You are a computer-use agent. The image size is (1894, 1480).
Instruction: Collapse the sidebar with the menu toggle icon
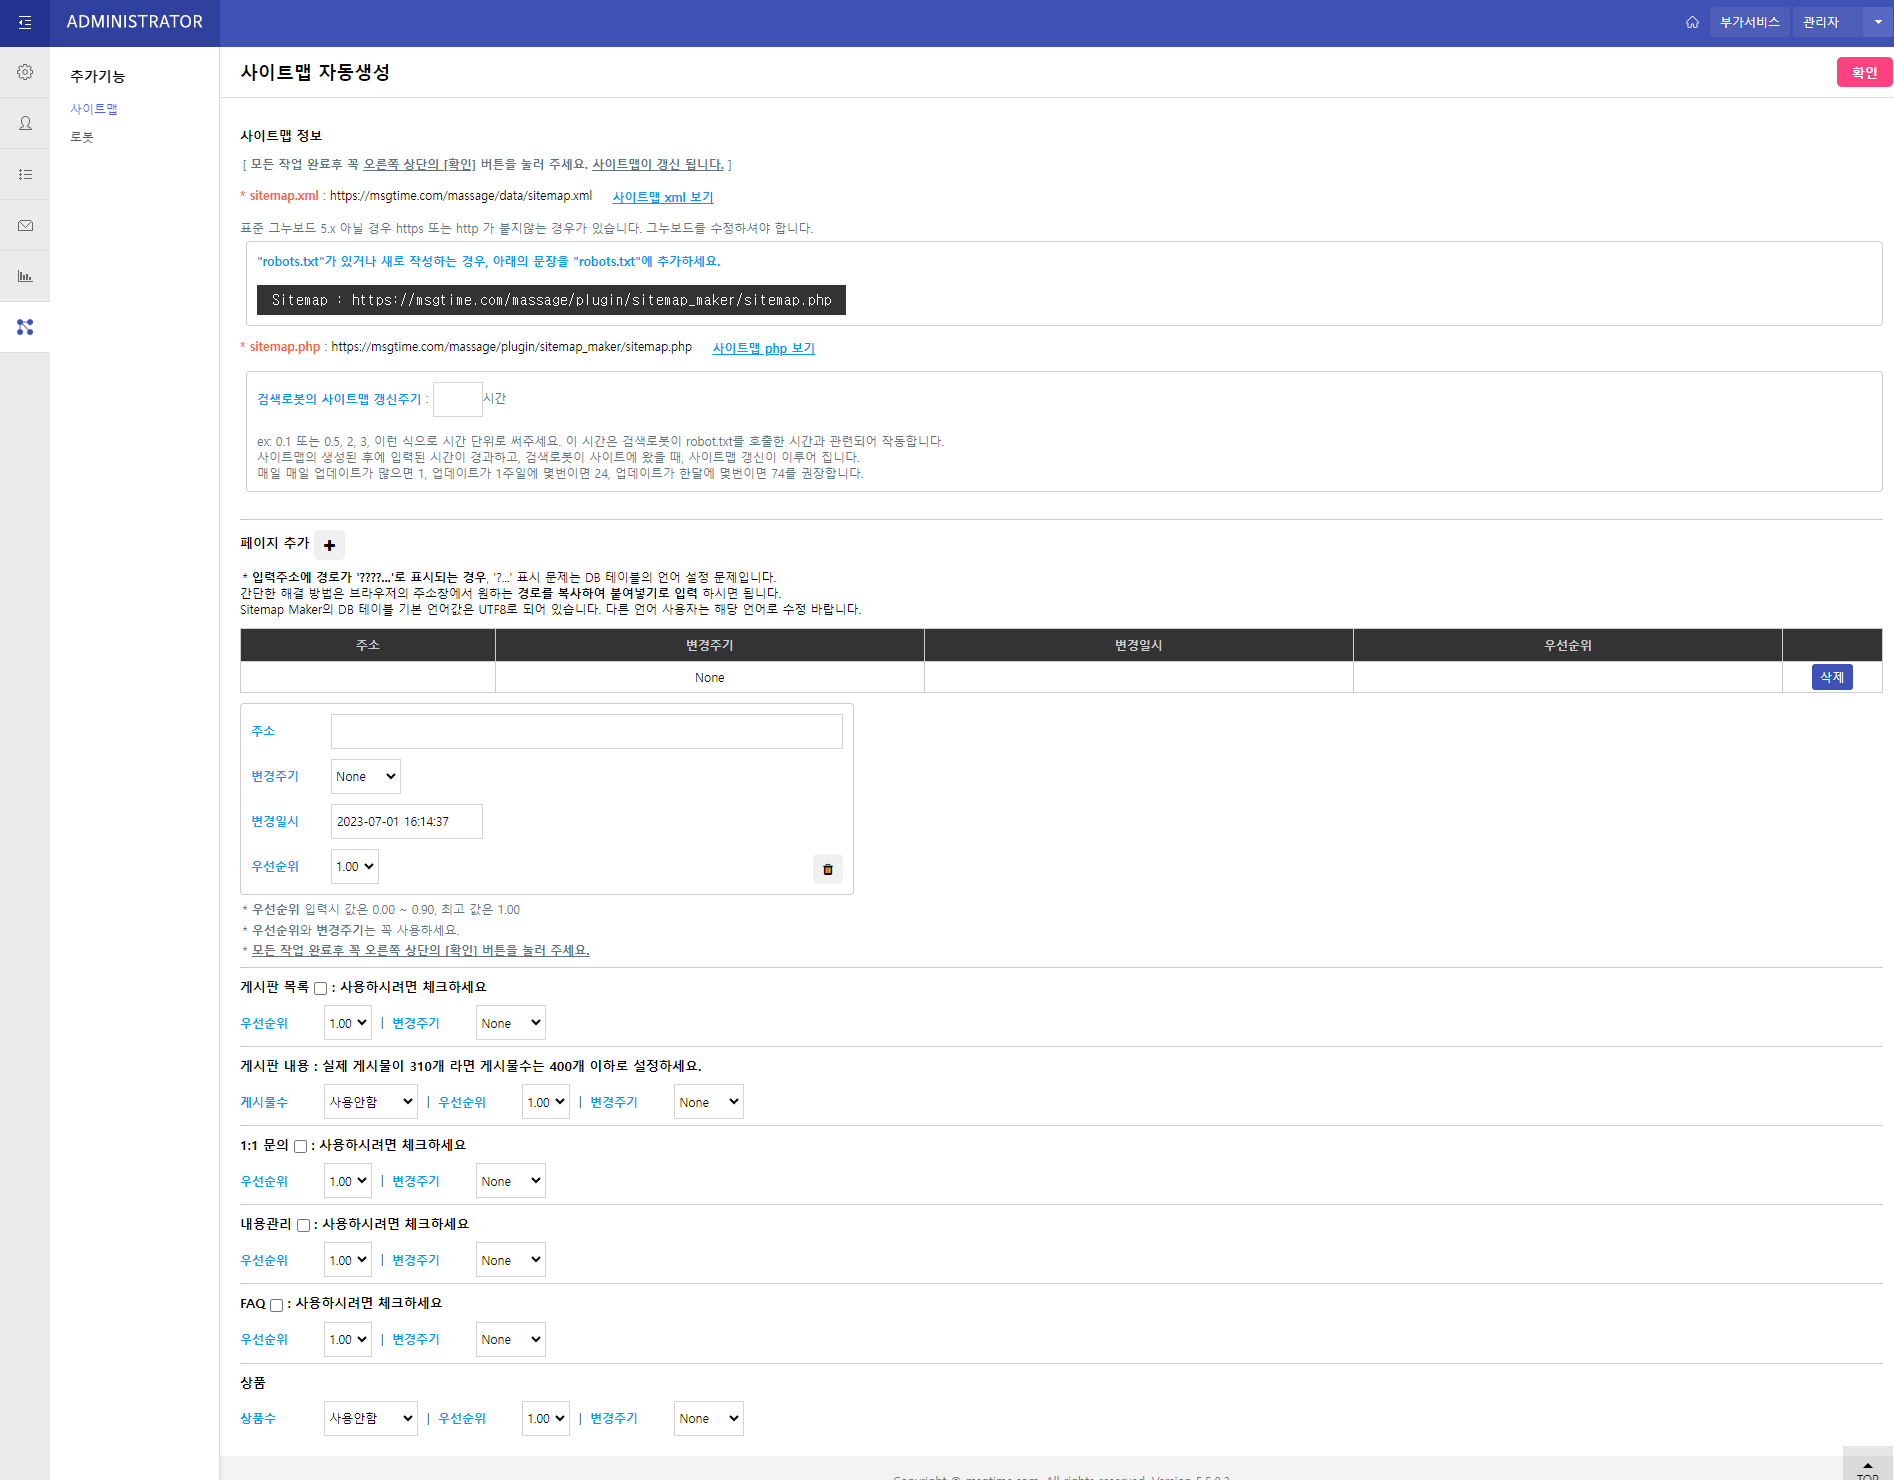(25, 22)
